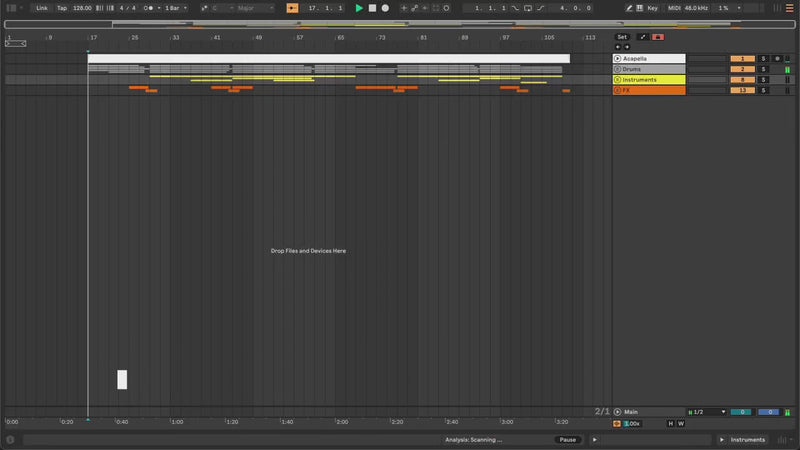Toggle the FX track activator 13
The image size is (800, 450).
click(742, 90)
